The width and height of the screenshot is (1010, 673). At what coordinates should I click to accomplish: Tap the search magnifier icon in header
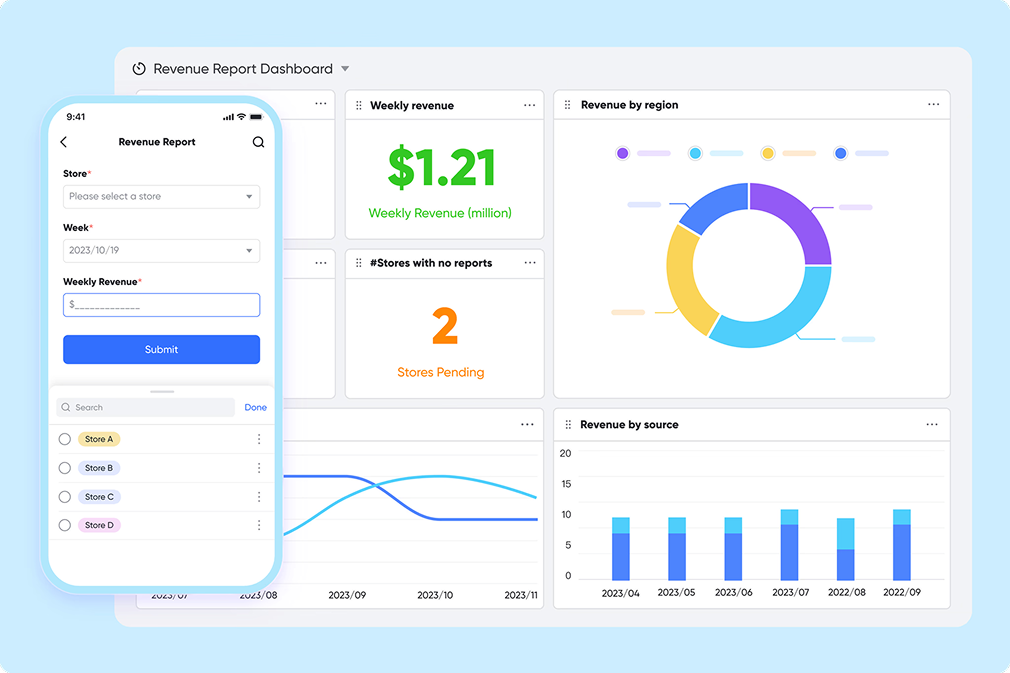pos(258,143)
